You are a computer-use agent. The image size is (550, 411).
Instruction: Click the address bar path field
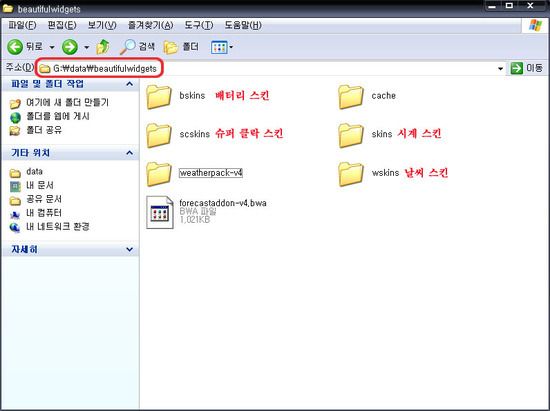point(270,68)
